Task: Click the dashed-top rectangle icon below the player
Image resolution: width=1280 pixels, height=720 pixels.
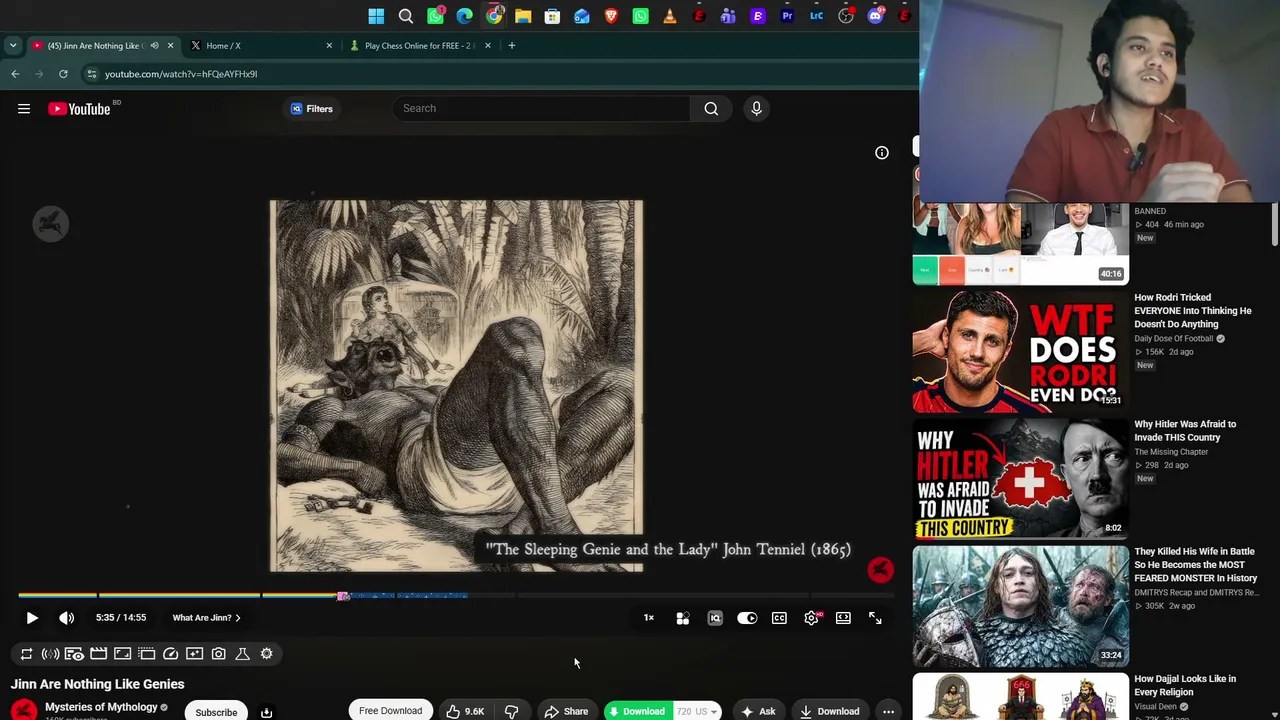Action: (x=146, y=654)
